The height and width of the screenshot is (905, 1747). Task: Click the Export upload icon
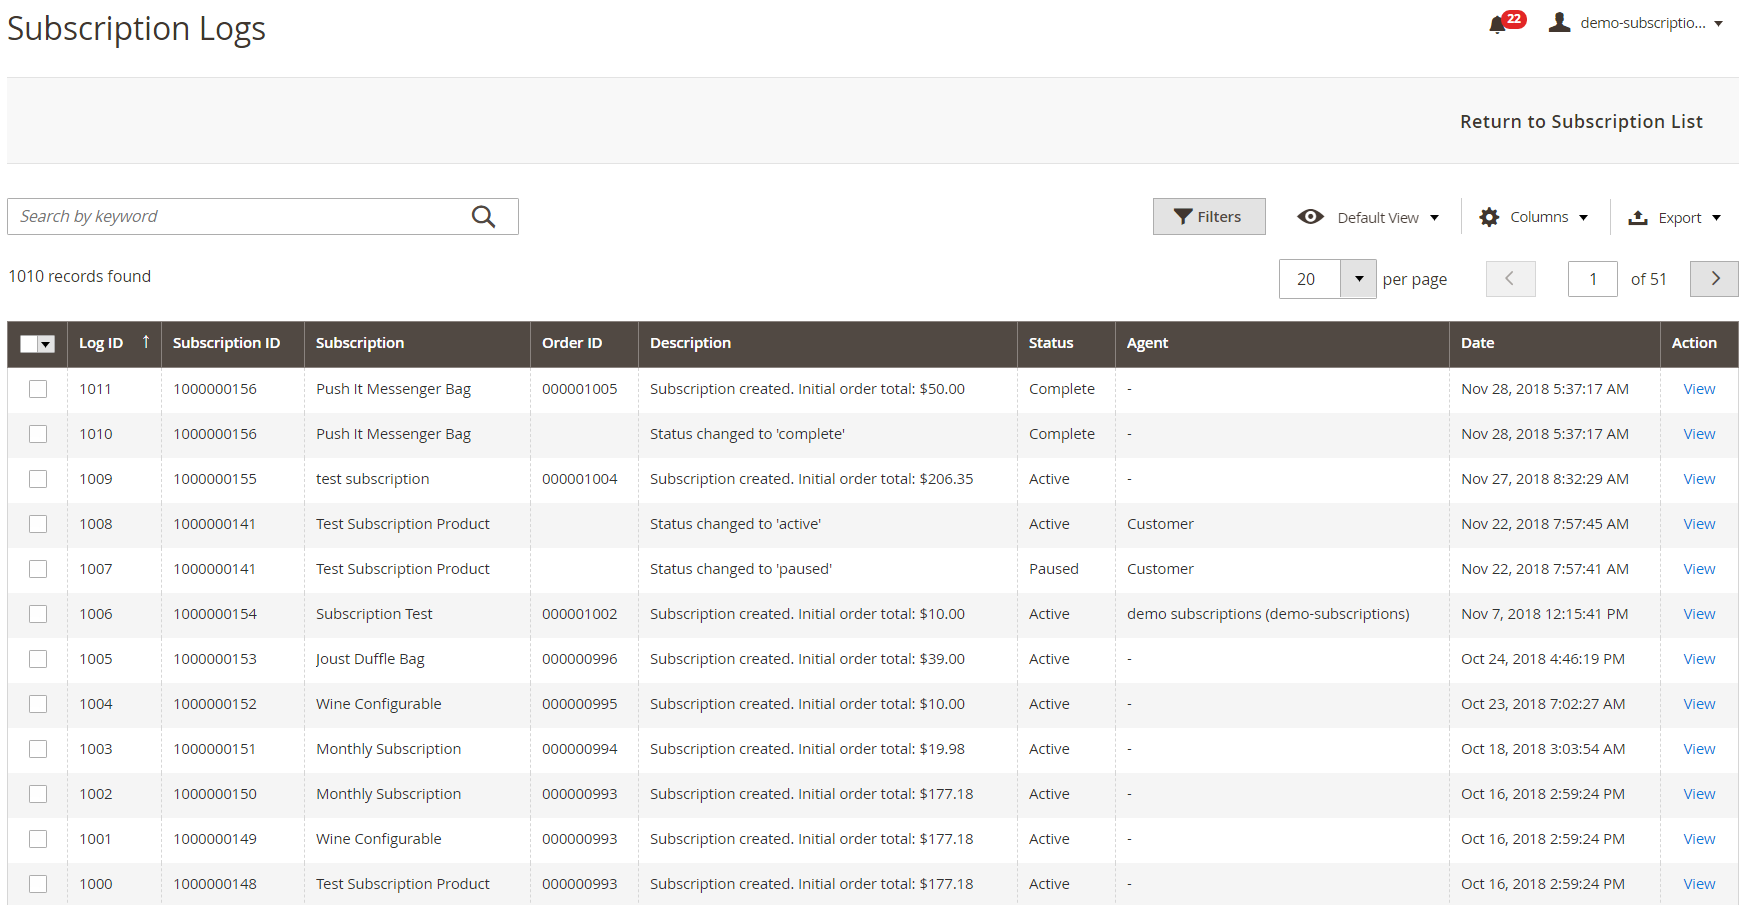coord(1638,217)
